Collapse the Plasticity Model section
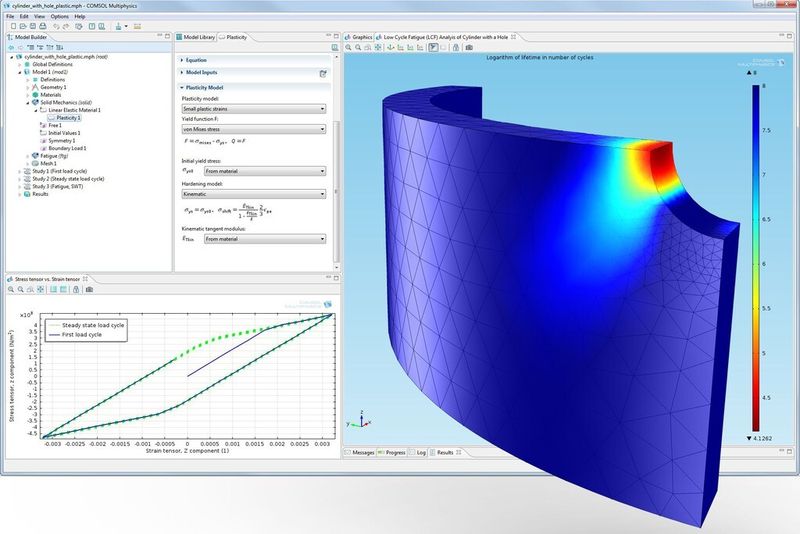Screen dimensions: 800x534 (182, 87)
